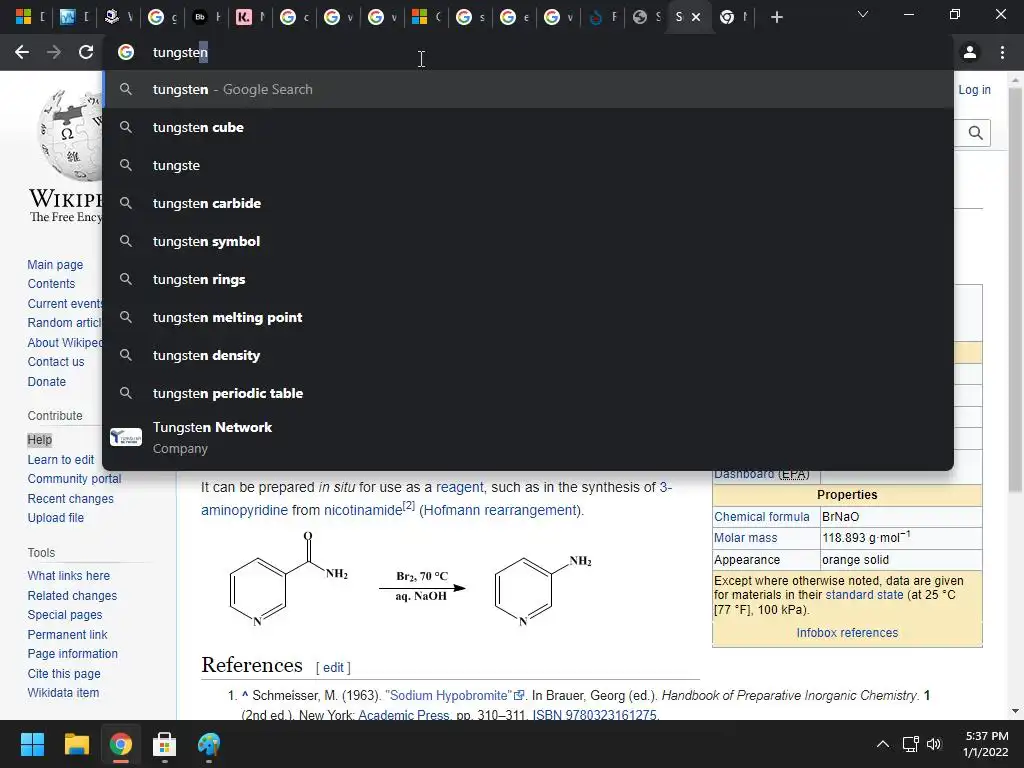
Task: Close the active browser tab
Action: click(696, 18)
